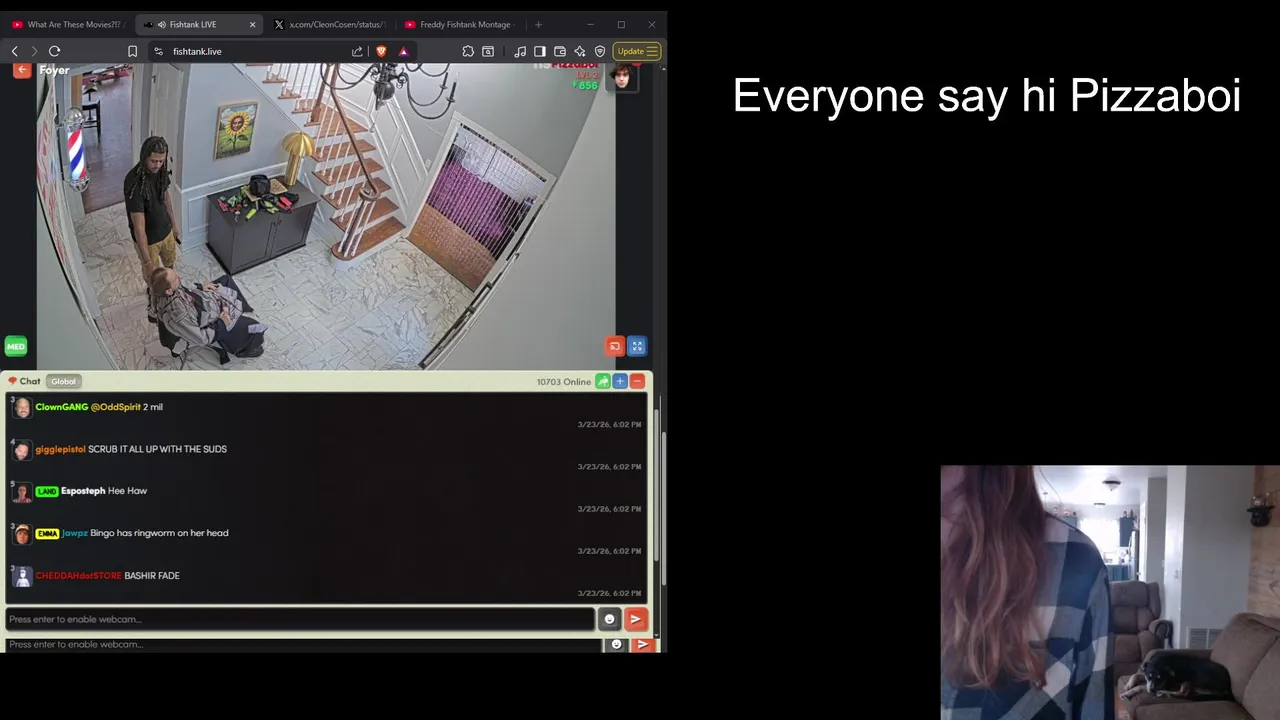Open a new tab with plus button
Viewport: 1280px width, 720px height.
(x=538, y=24)
